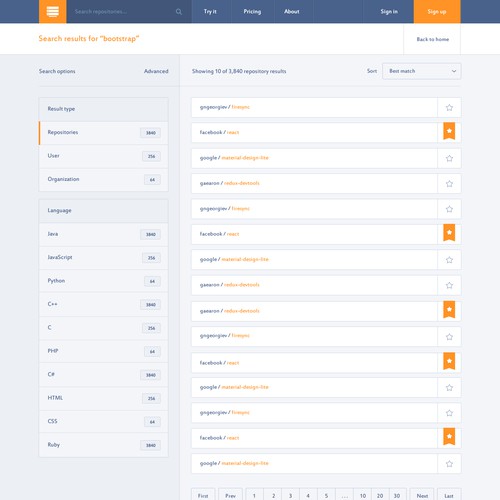Star the second gngeorgiev / firesync result
Screen dimensions: 500x500
point(449,209)
